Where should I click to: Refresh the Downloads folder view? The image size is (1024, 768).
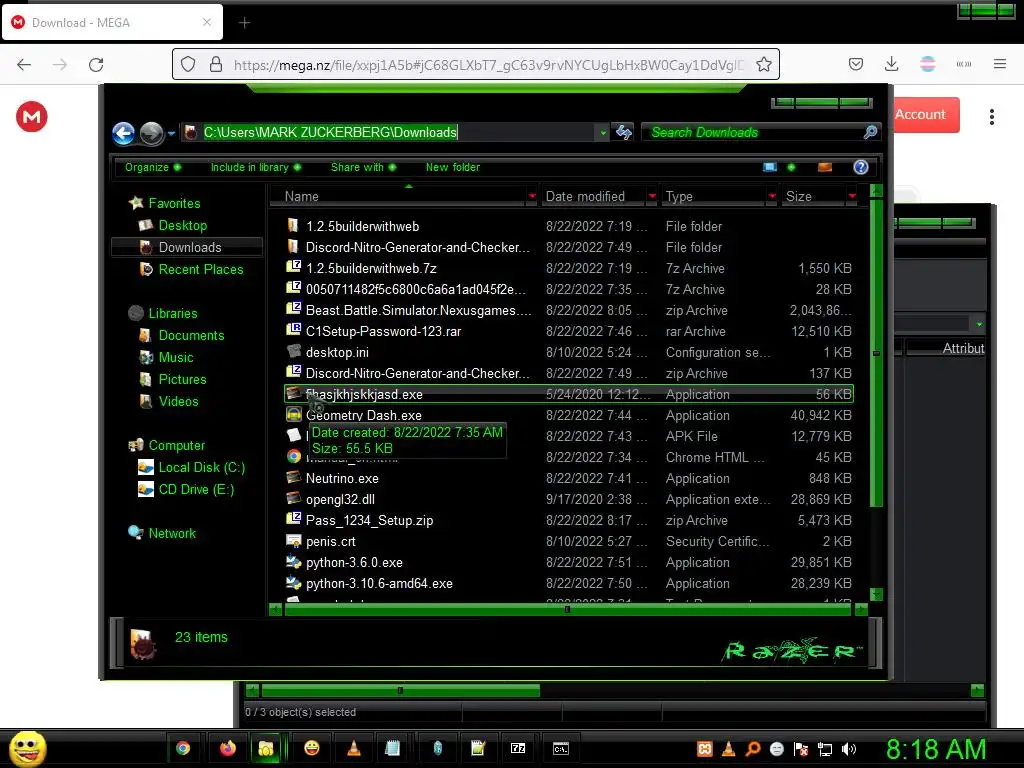(624, 133)
